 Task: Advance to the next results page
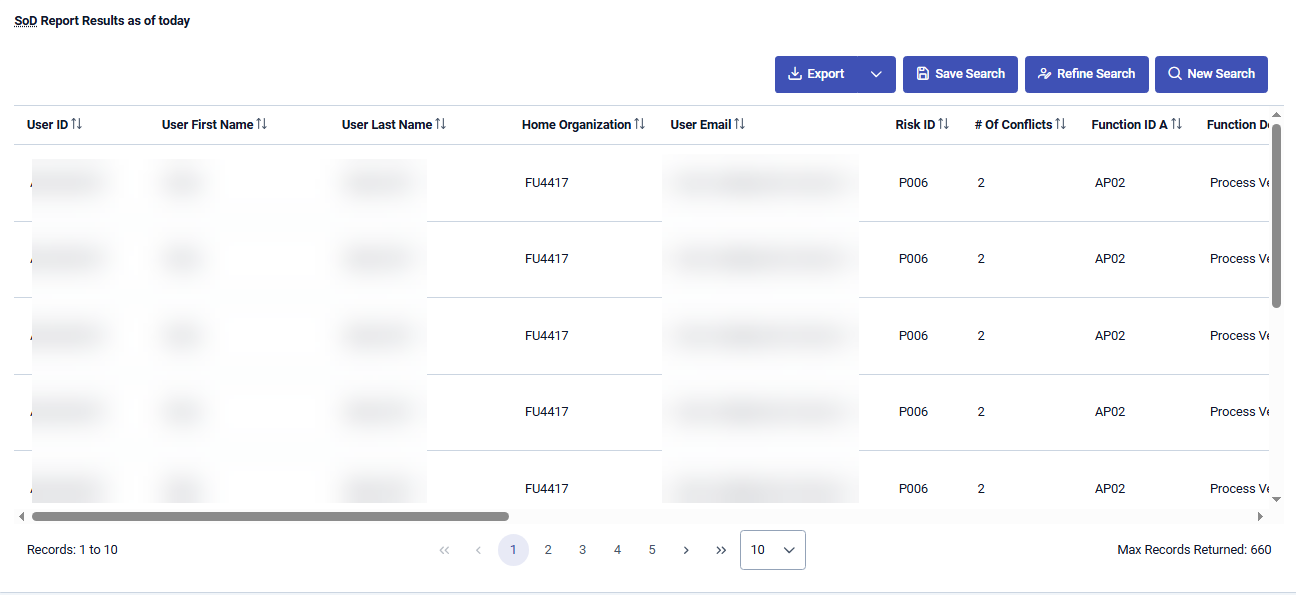686,550
